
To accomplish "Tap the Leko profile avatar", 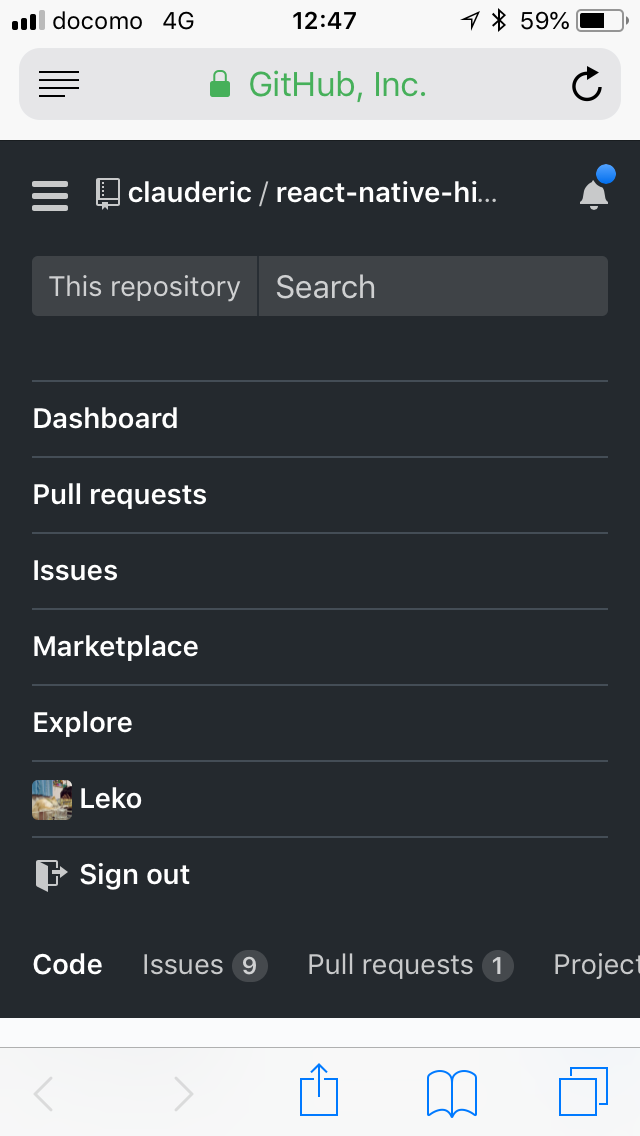I will 52,800.
